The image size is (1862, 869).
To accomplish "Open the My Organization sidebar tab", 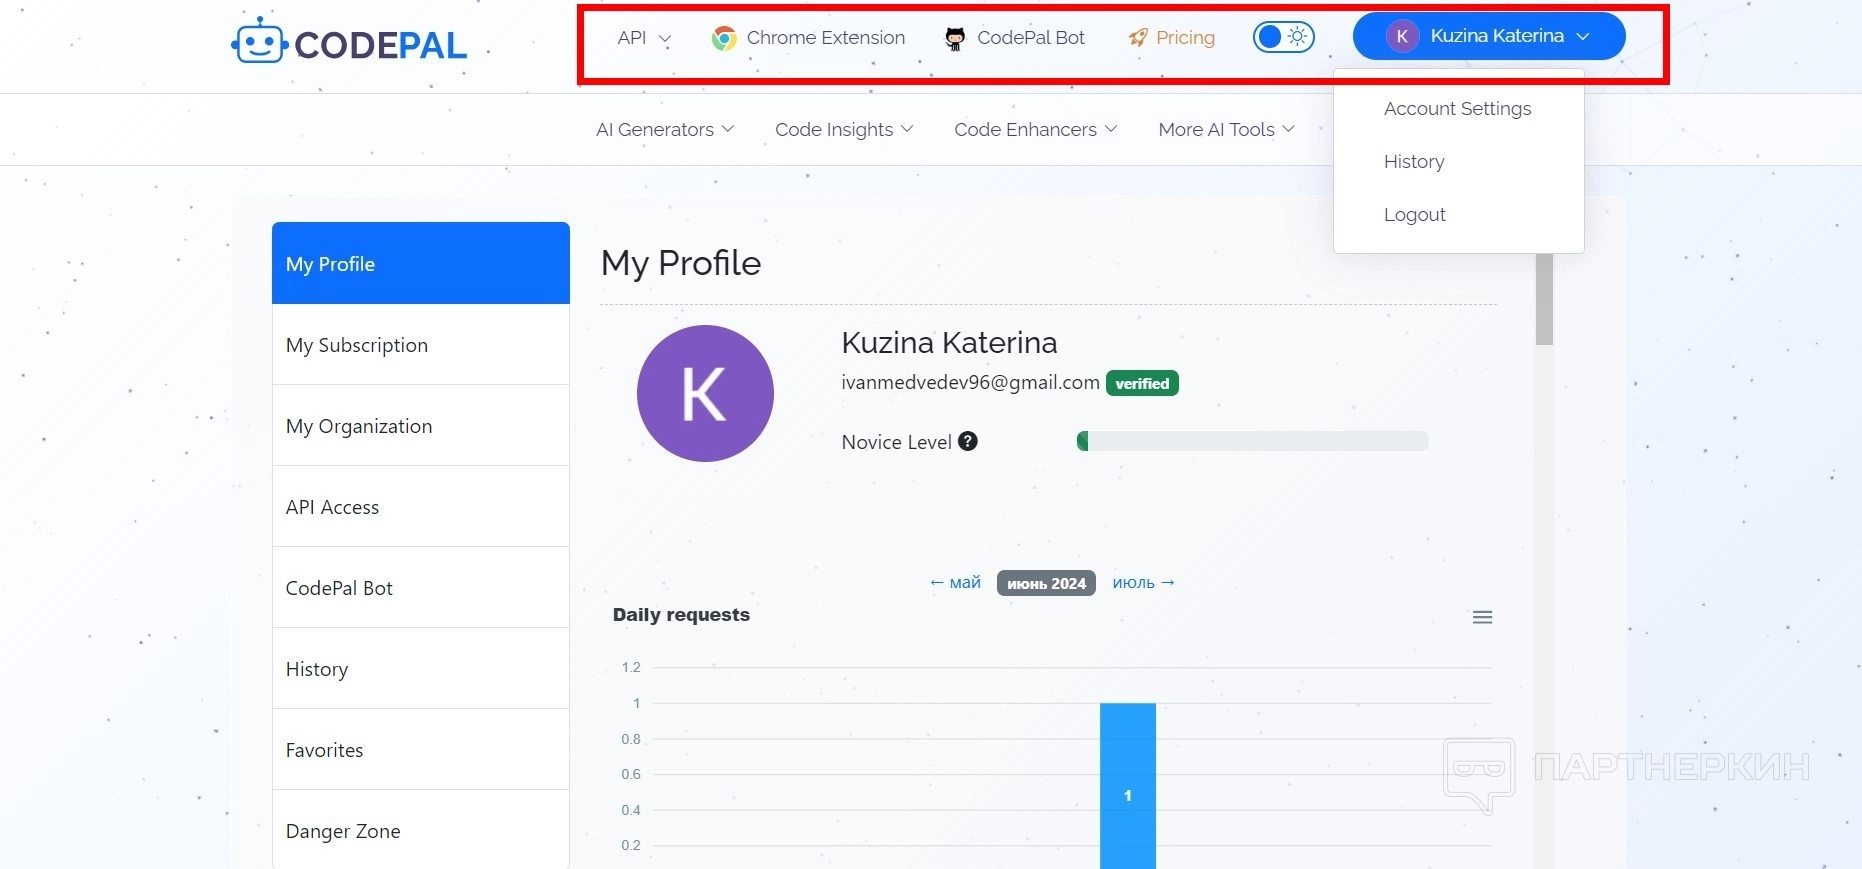I will pyautogui.click(x=421, y=426).
